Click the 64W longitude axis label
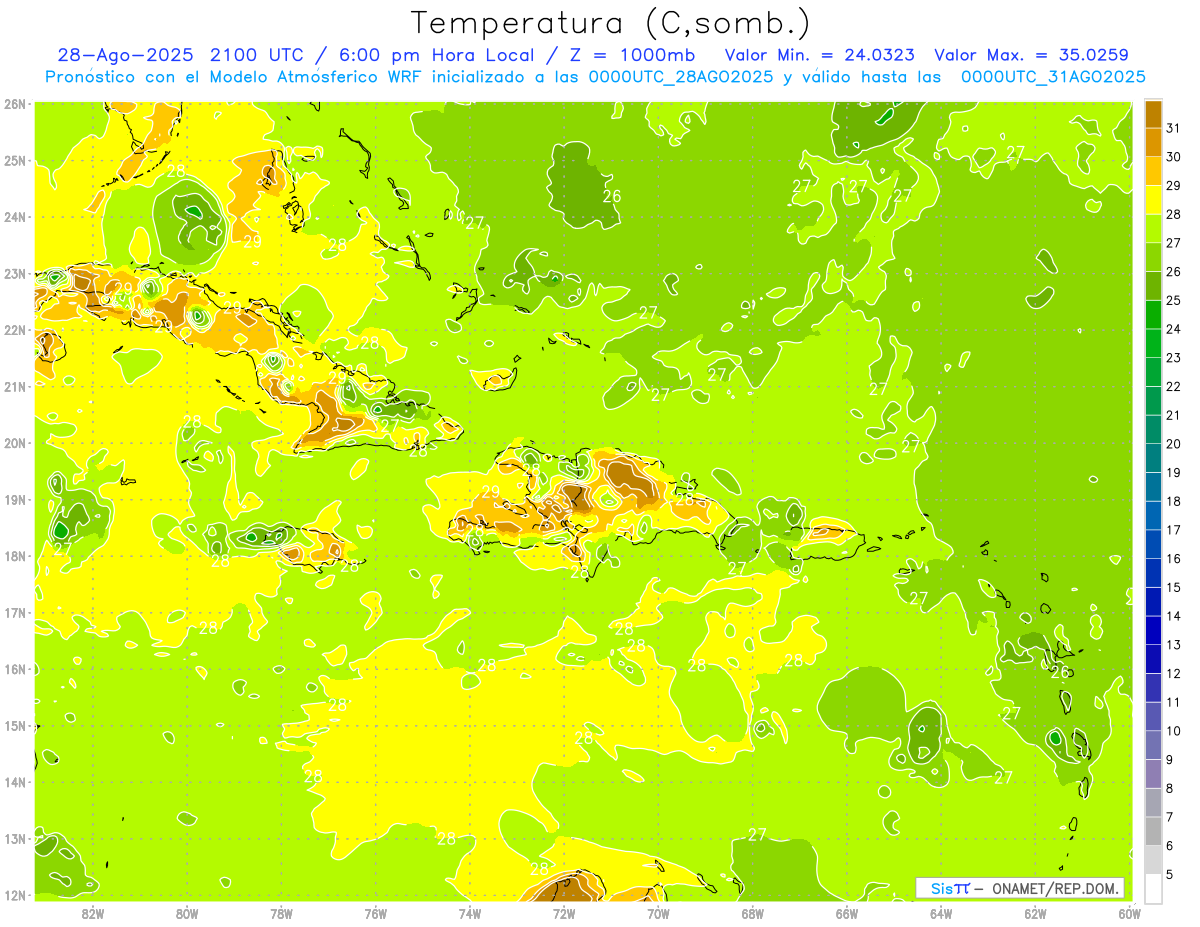Viewport: 1200px width, 927px height. pos(940,913)
